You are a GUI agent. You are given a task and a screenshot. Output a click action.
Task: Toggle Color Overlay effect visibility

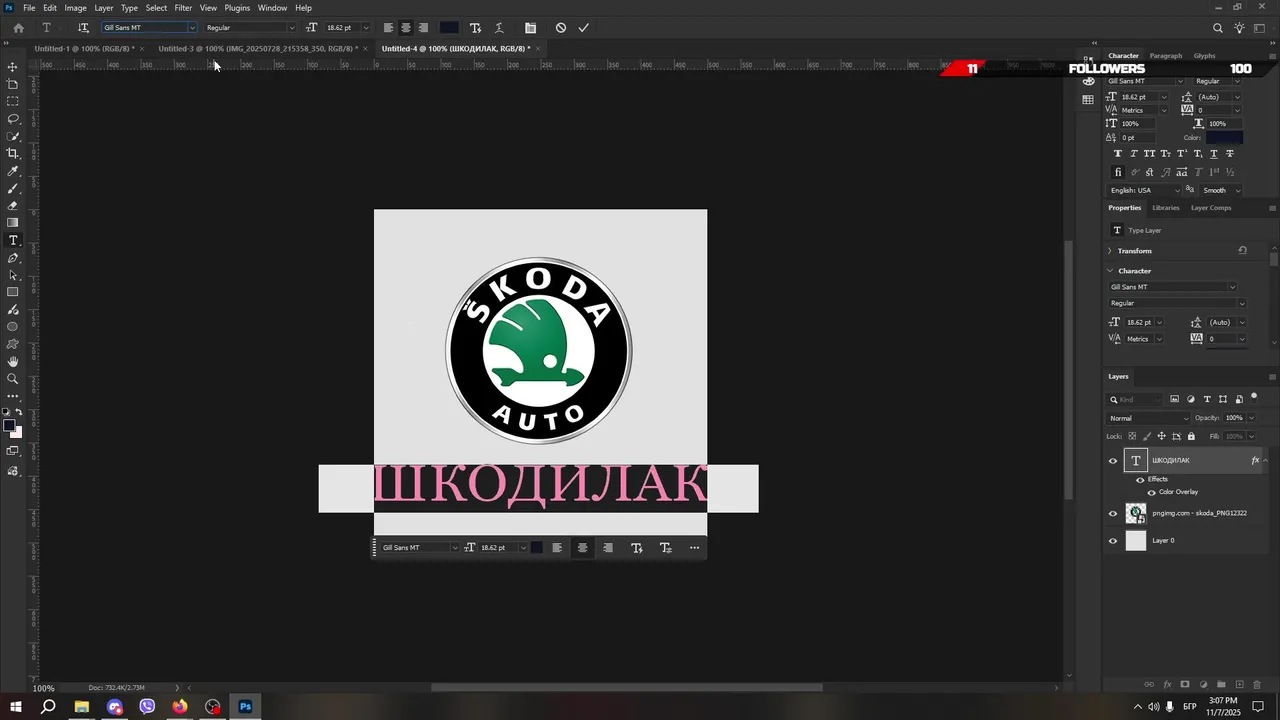pyautogui.click(x=1151, y=492)
